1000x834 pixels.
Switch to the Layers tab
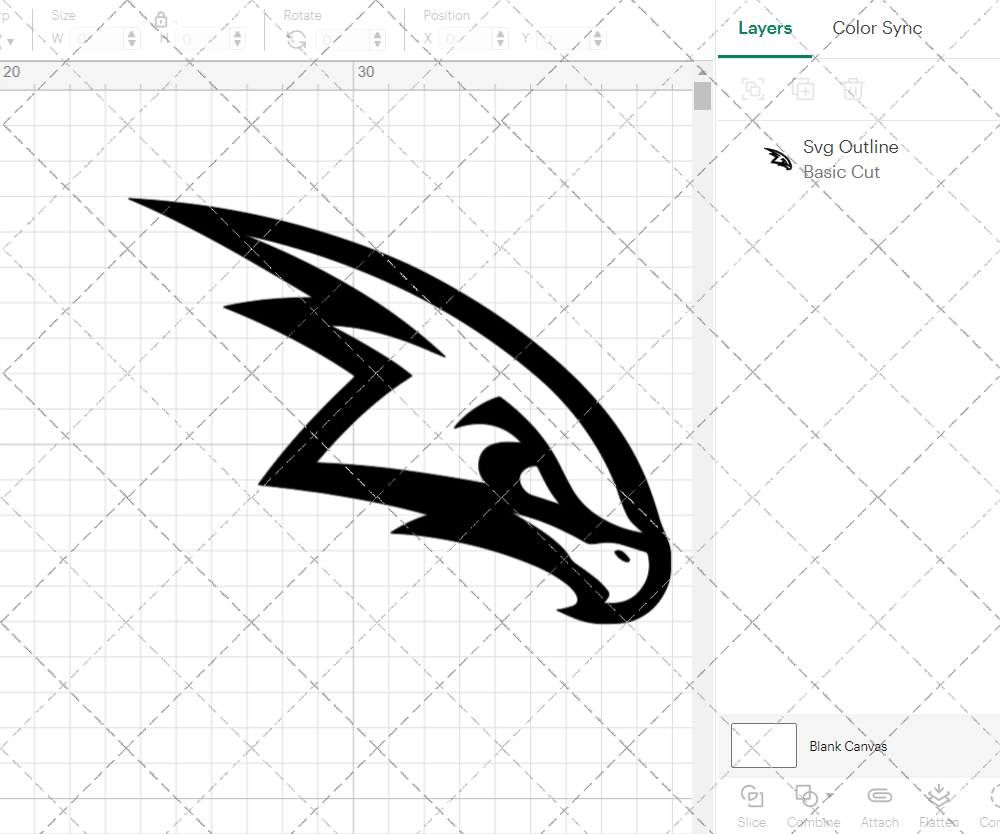(x=764, y=28)
